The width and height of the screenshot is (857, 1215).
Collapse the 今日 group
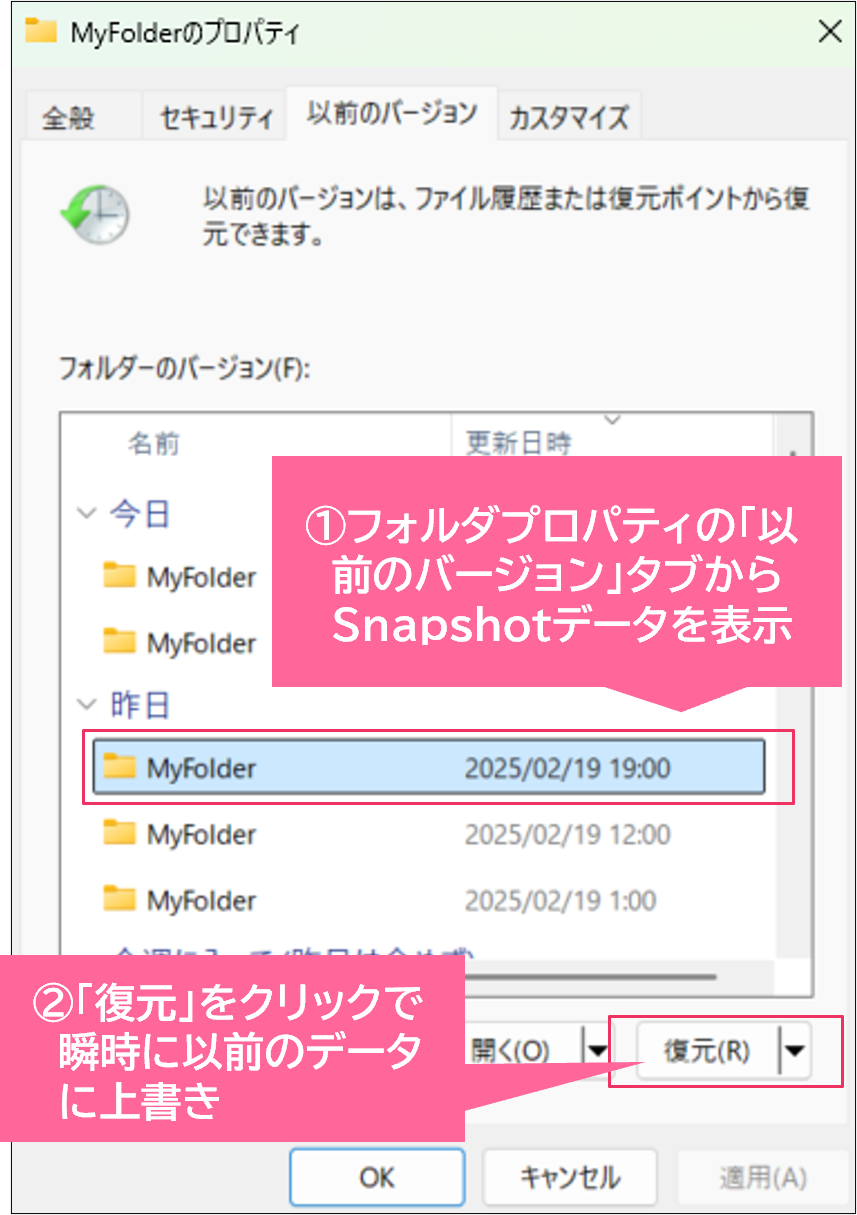(x=87, y=514)
